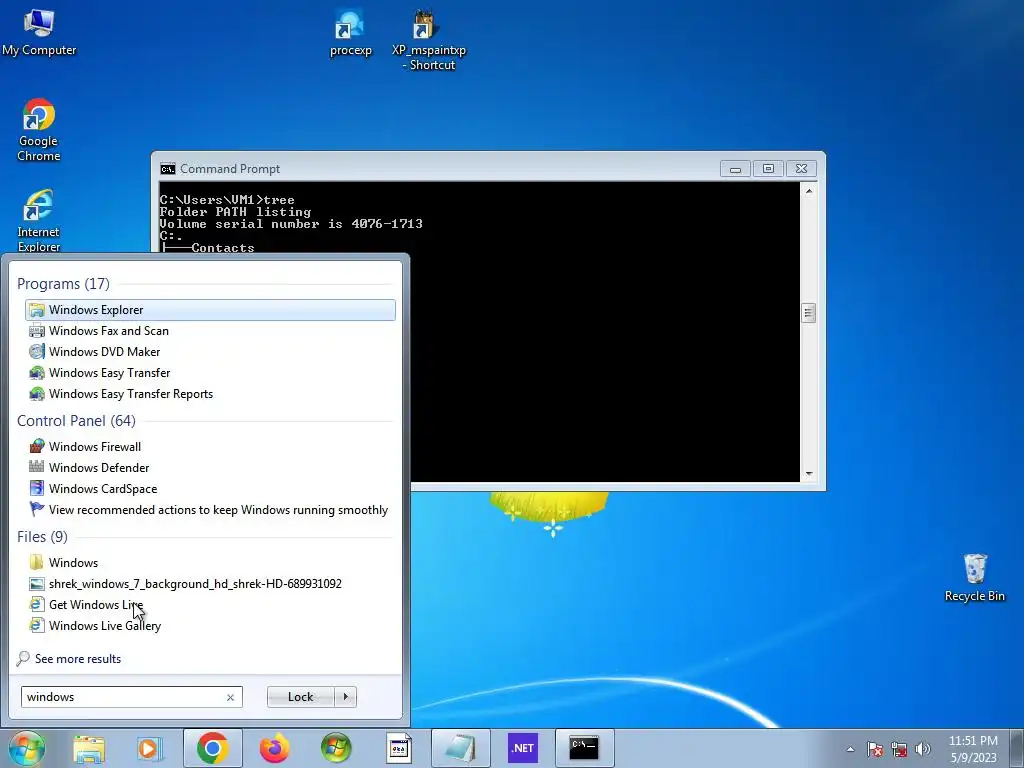The image size is (1024, 768).
Task: Open Windows Easy Transfer Reports result
Action: click(x=210, y=393)
